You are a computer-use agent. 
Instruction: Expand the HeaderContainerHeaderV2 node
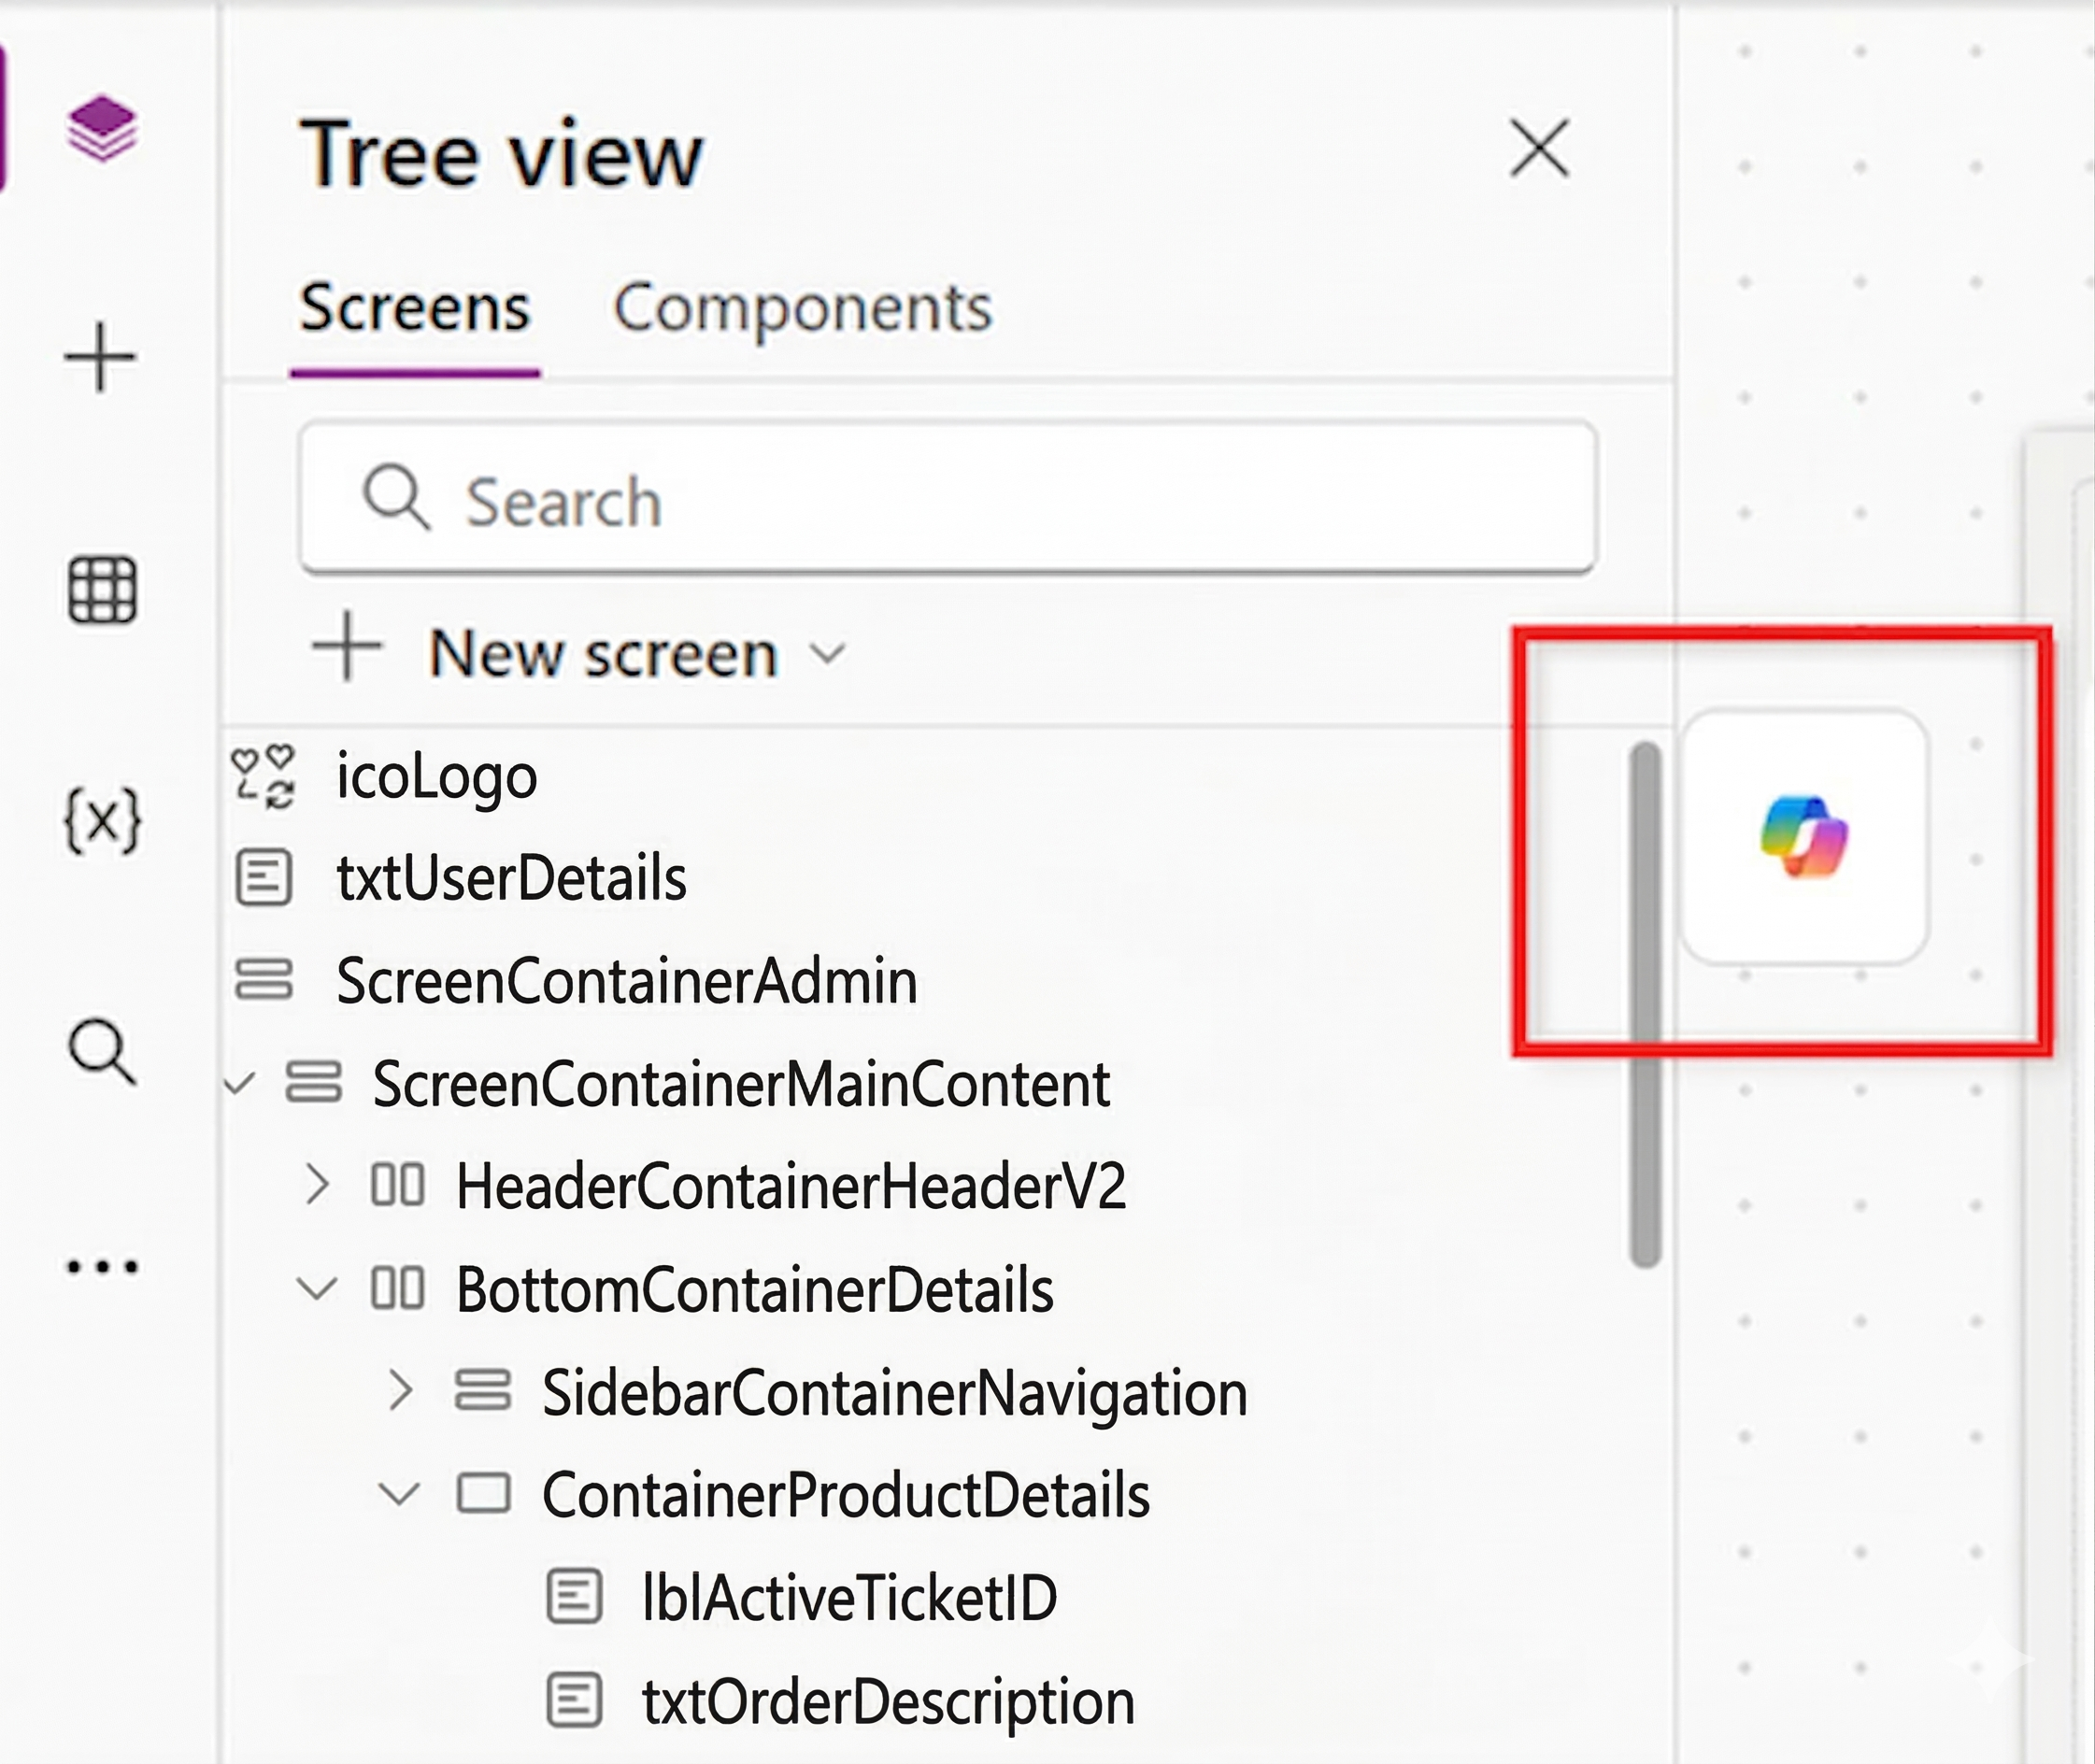pos(320,1185)
